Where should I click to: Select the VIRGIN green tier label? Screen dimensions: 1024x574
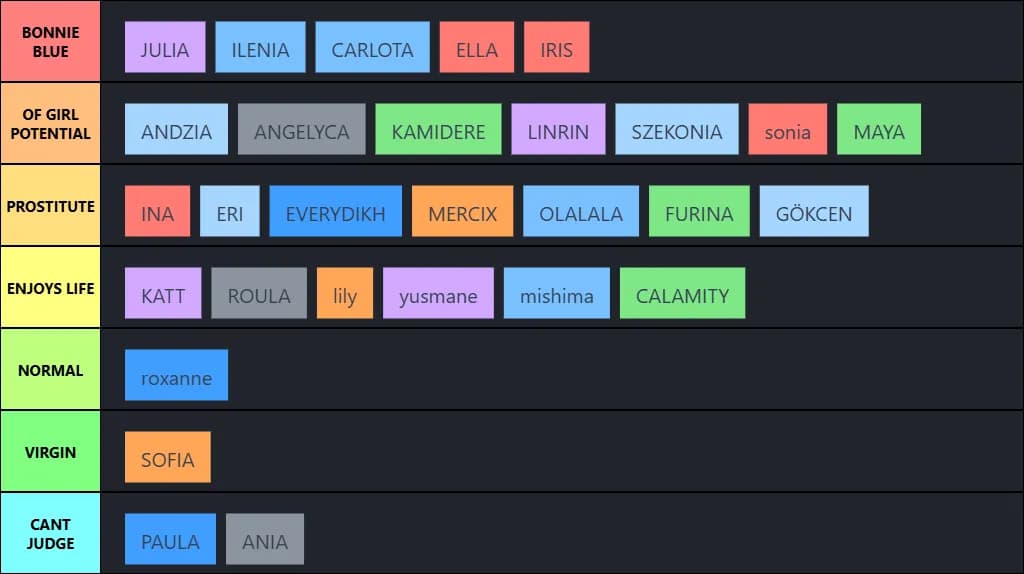coord(50,451)
